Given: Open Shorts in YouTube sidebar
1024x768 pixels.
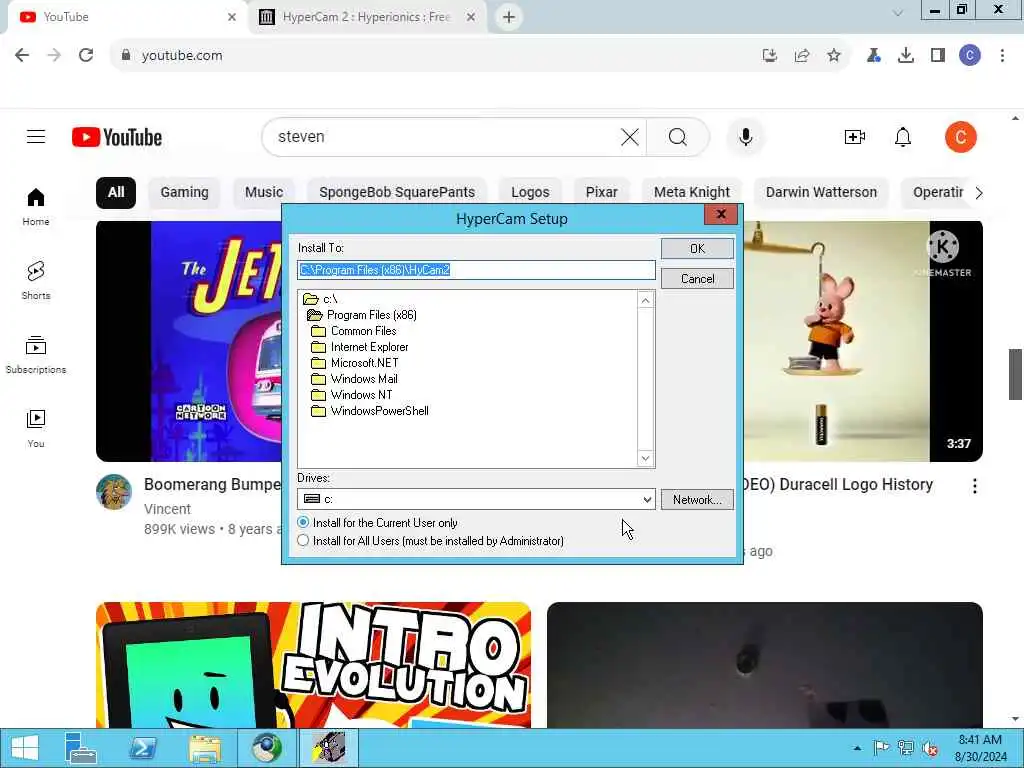Looking at the screenshot, I should point(36,281).
